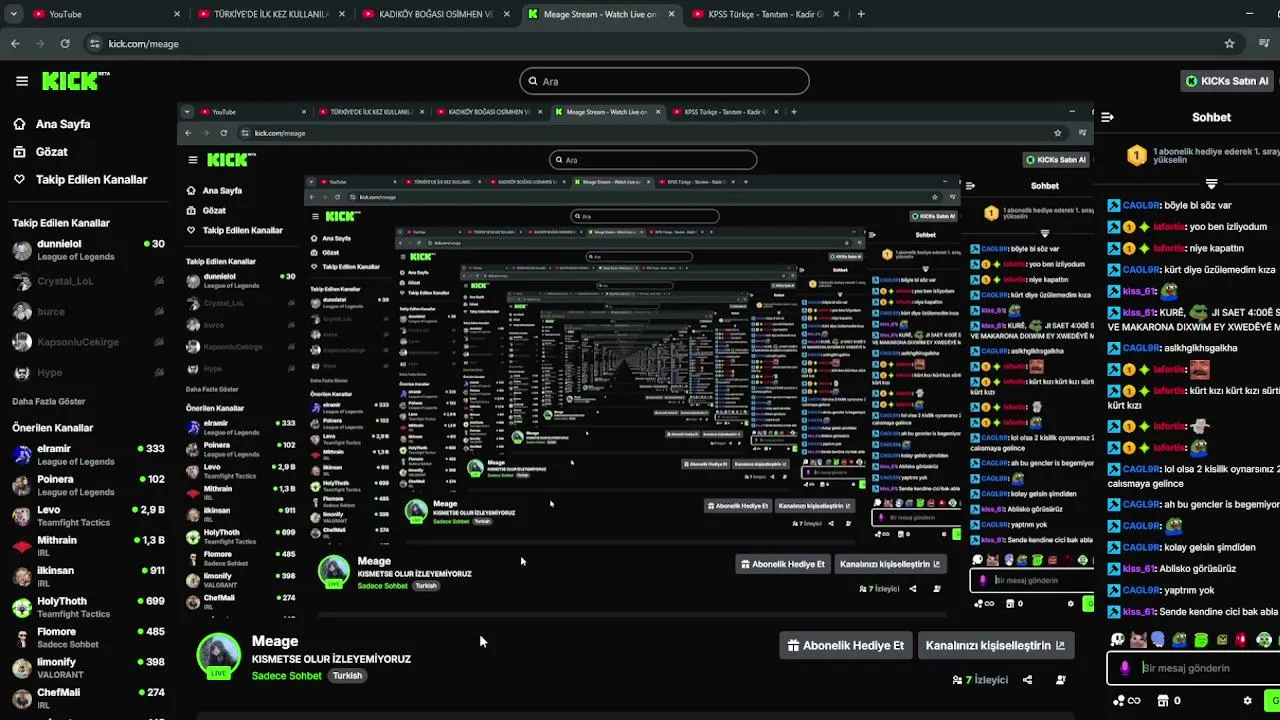Image resolution: width=1280 pixels, height=720 pixels.
Task: Switch to the outermost TÜRKİYE'DE İLK KEZ KULLANILAN tab
Action: coord(270,14)
